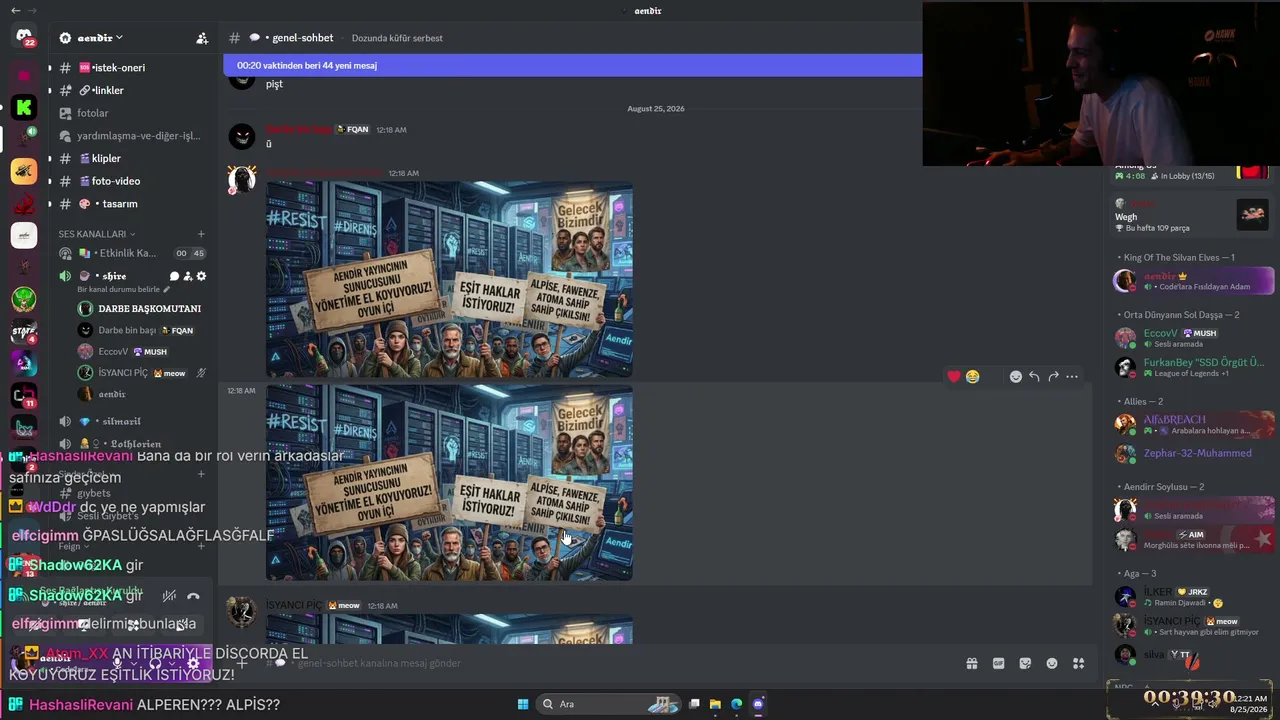This screenshot has height=720, width=1280.
Task: Open more options for the hovered message
Action: (1072, 376)
